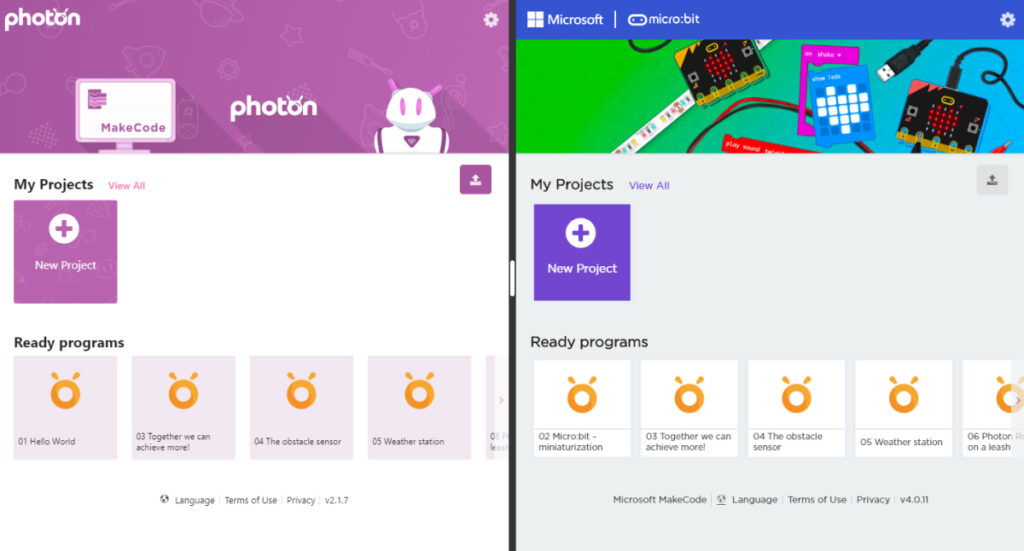Create New Project in Photon pane
The width and height of the screenshot is (1024, 551).
(65, 251)
